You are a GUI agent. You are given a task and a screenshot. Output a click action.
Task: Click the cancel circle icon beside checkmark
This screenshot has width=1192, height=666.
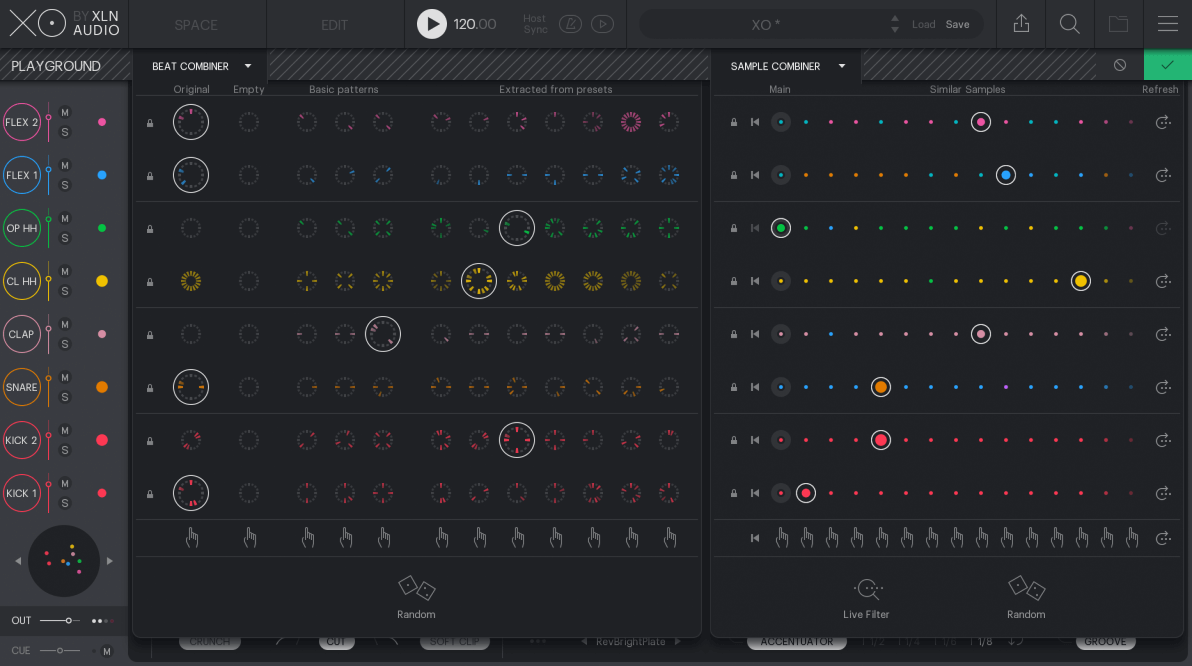[x=1120, y=65]
